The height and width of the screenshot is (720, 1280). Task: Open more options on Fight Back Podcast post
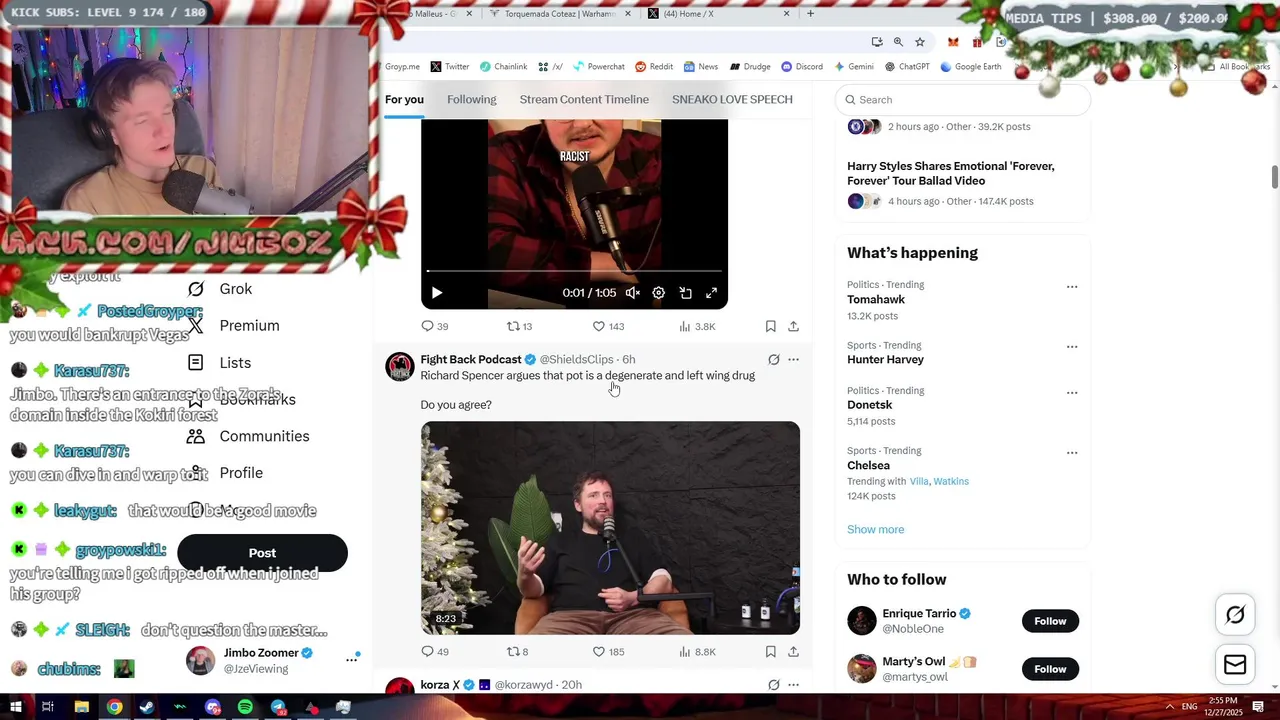[x=793, y=360]
